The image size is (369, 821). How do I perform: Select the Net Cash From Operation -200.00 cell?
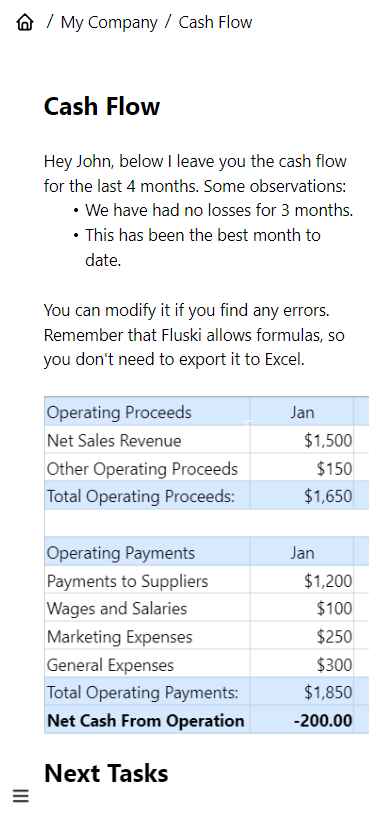pos(302,720)
